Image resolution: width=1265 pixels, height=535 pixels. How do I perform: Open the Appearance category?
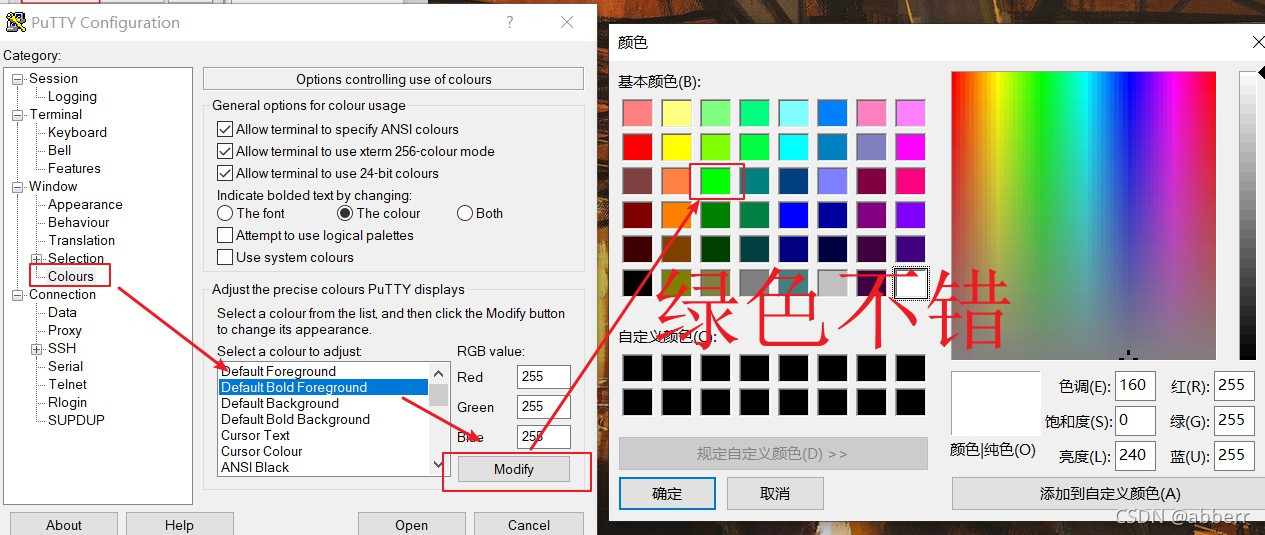[85, 205]
